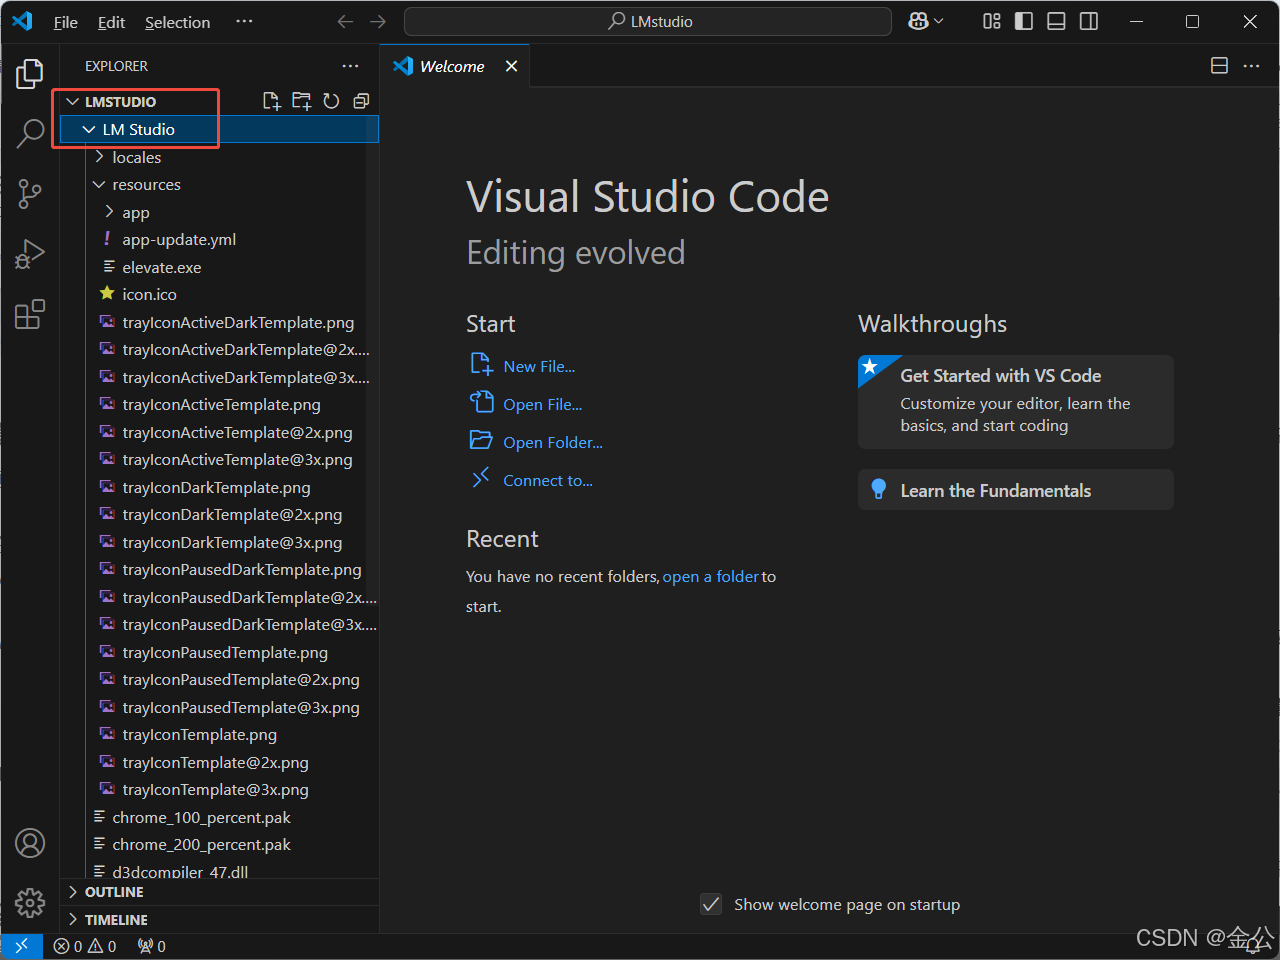The image size is (1280, 960).
Task: Open the Copilot chat icon
Action: click(918, 21)
